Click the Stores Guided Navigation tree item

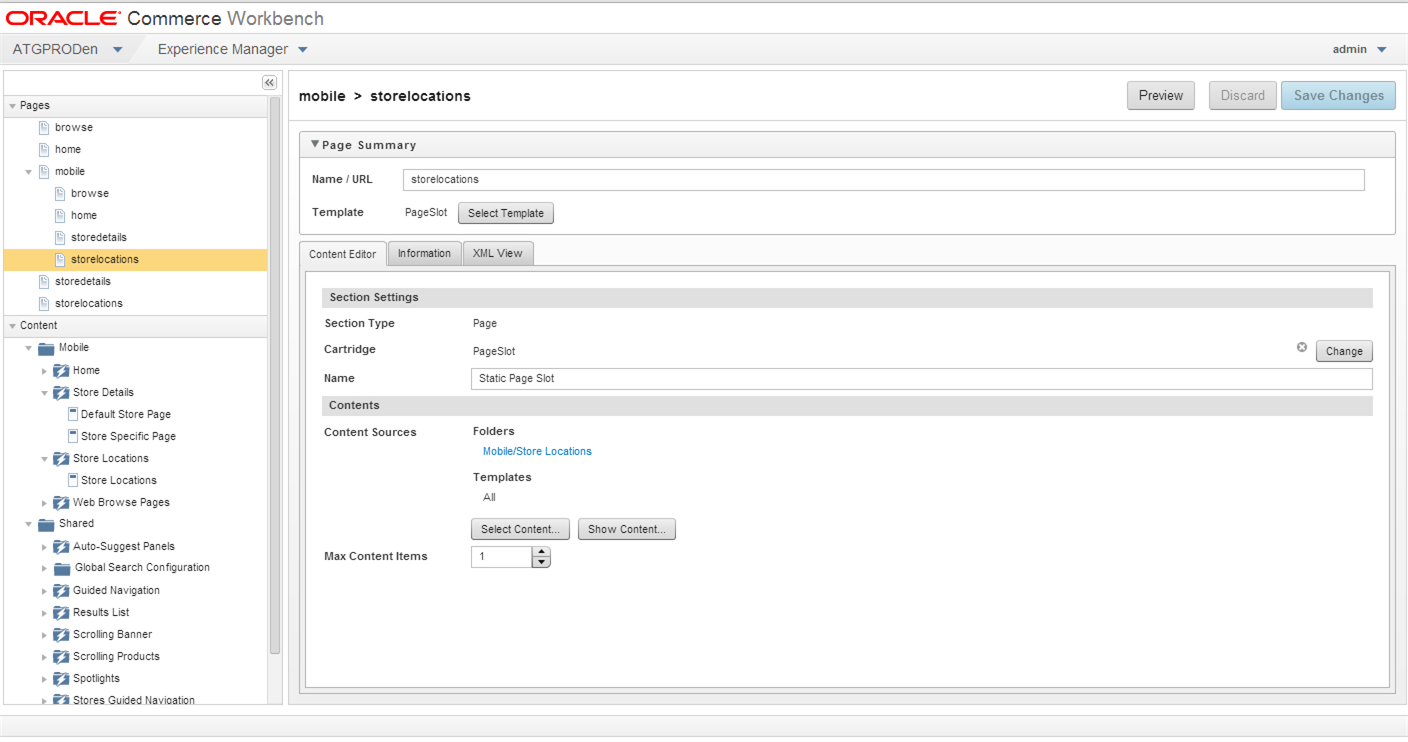tap(134, 700)
